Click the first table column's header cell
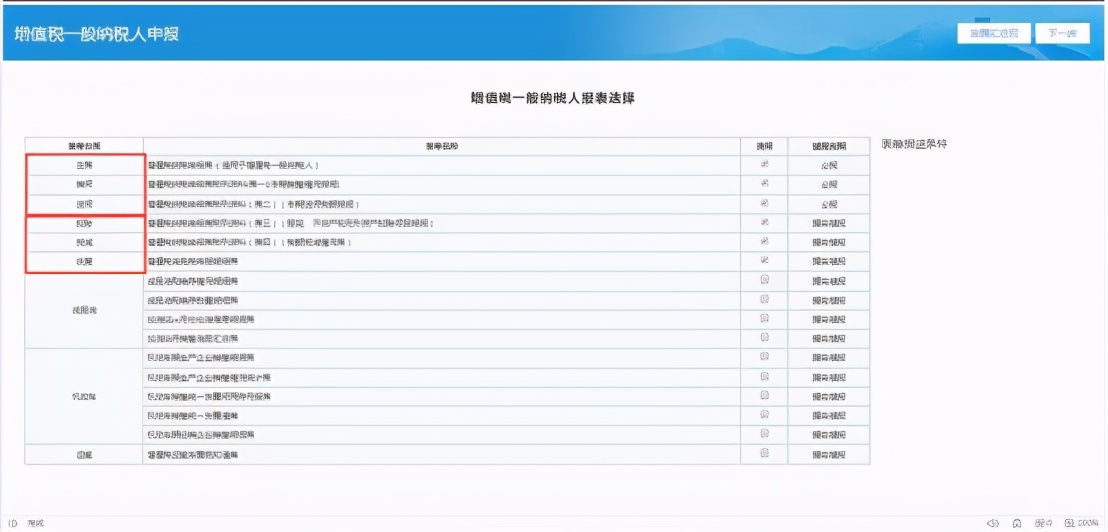 [x=84, y=146]
